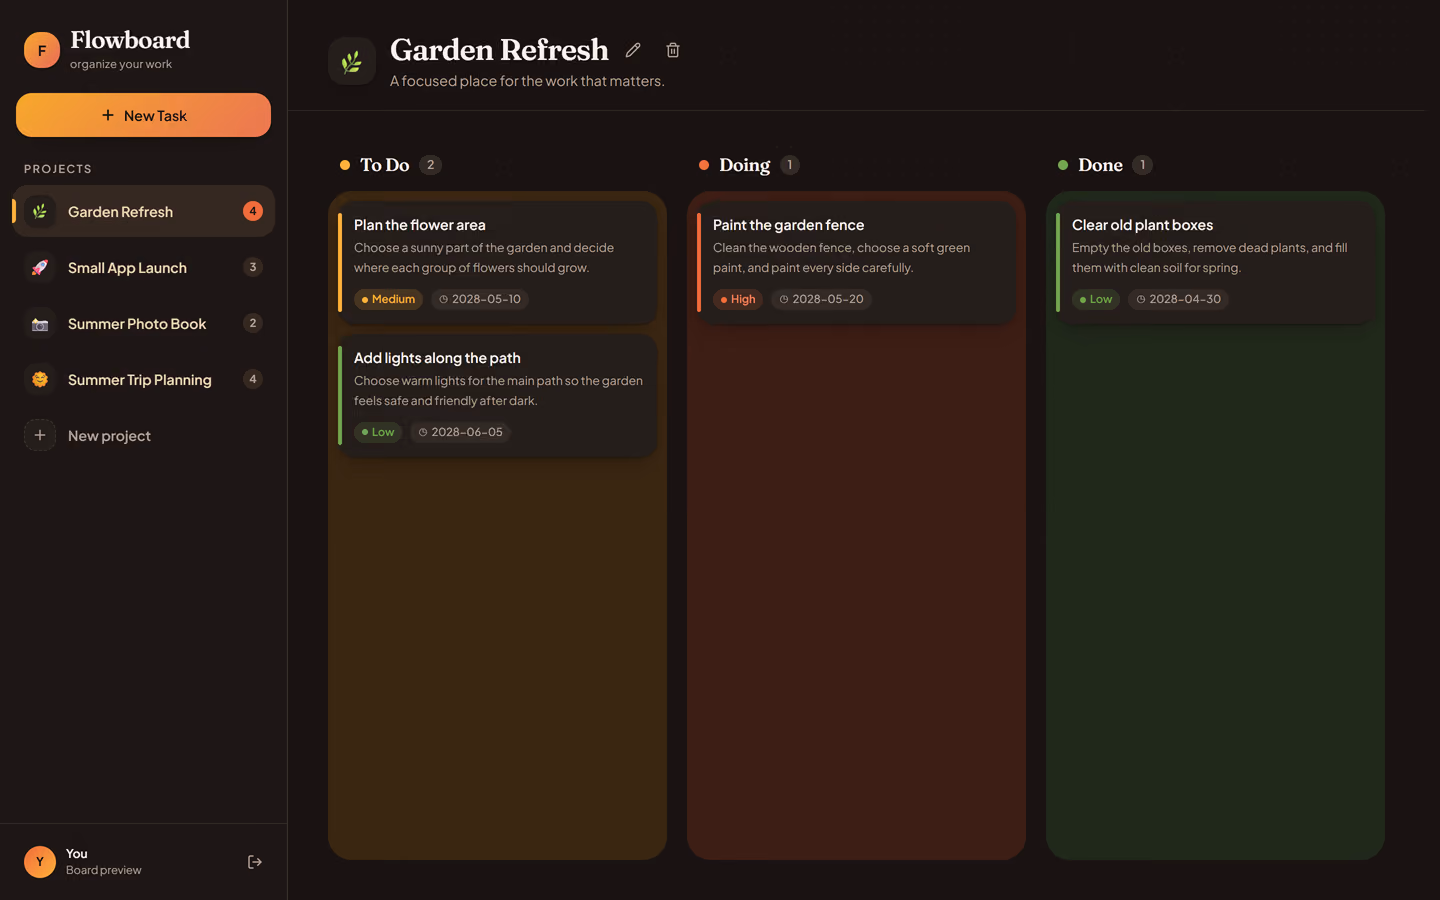Click the Doing column heading
Image resolution: width=1440 pixels, height=900 pixels.
pyautogui.click(x=745, y=165)
